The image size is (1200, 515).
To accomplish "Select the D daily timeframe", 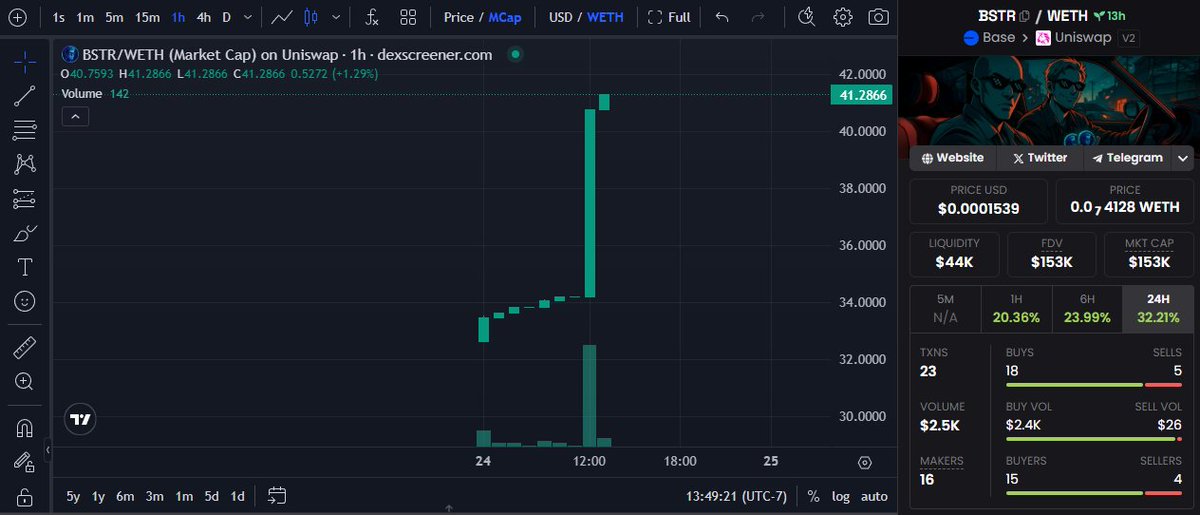I will pos(227,17).
